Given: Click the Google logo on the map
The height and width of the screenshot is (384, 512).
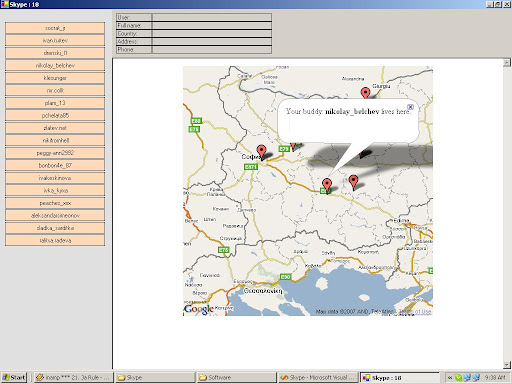Looking at the screenshot, I should tap(199, 309).
